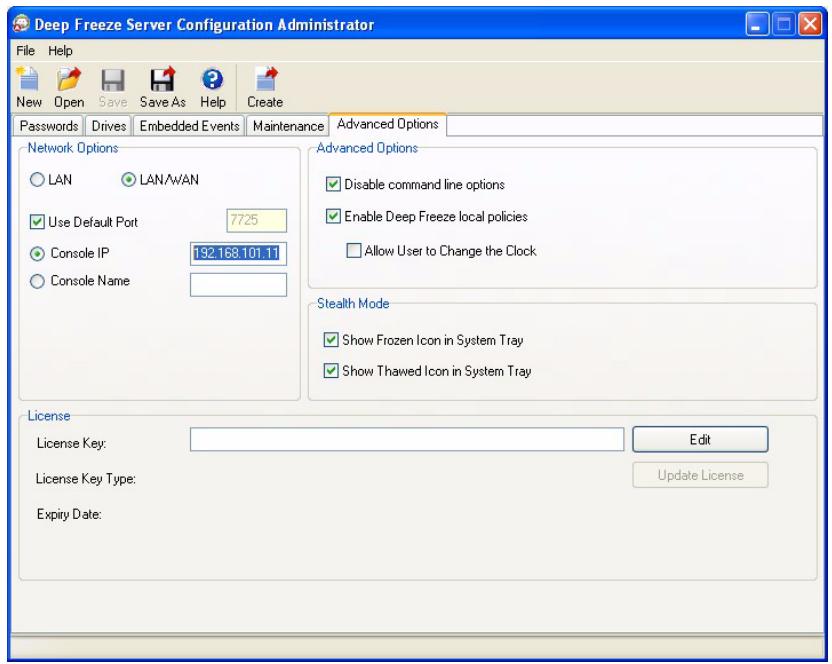Click the Save toolbar icon
Image resolution: width=832 pixels, height=664 pixels.
tap(112, 88)
